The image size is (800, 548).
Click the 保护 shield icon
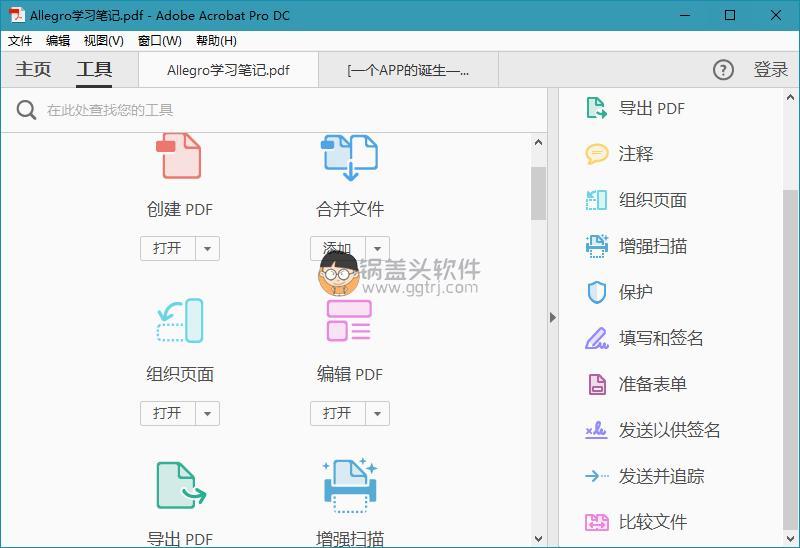(596, 292)
